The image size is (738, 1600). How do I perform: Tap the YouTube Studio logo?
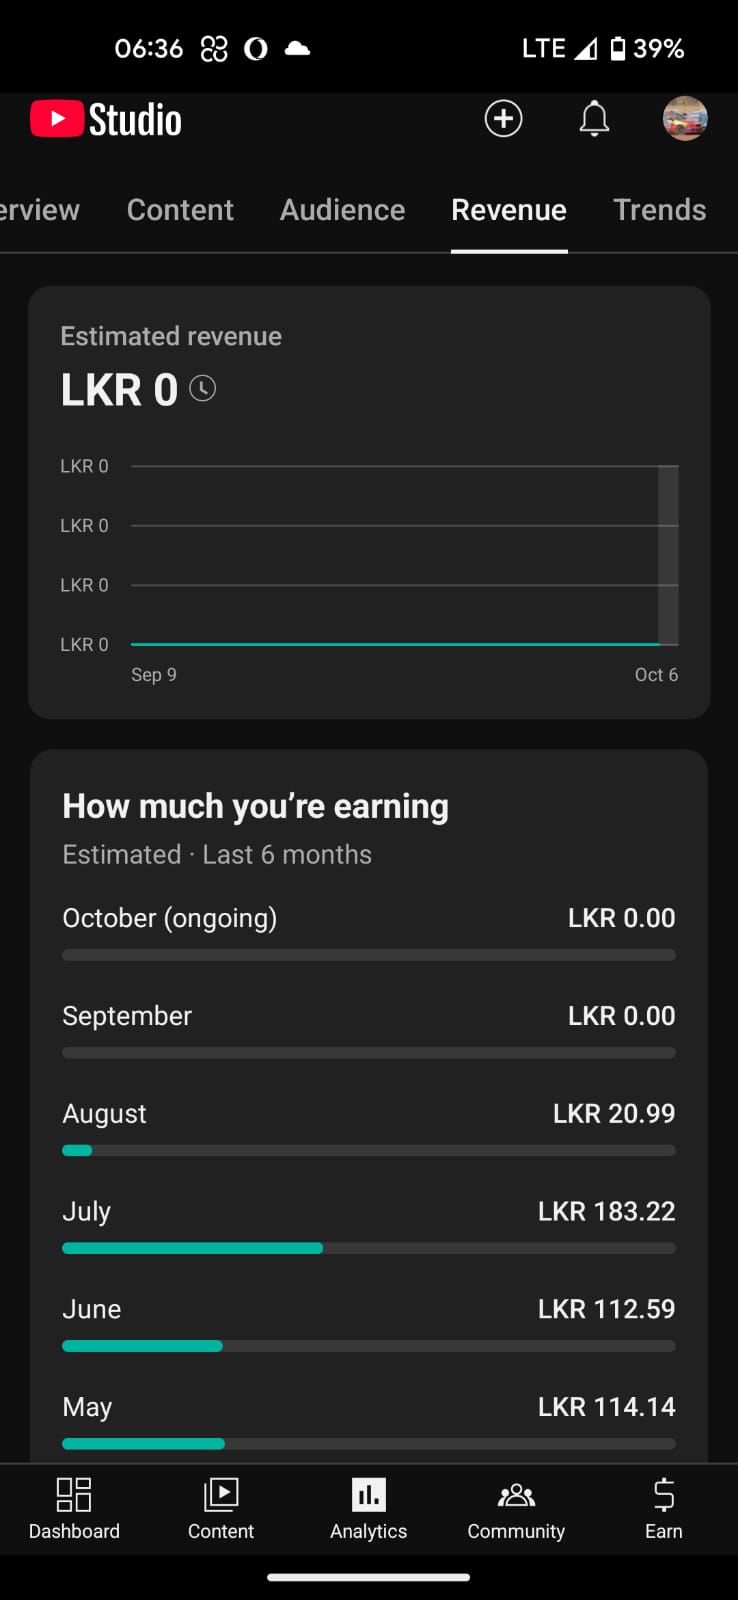tap(106, 120)
